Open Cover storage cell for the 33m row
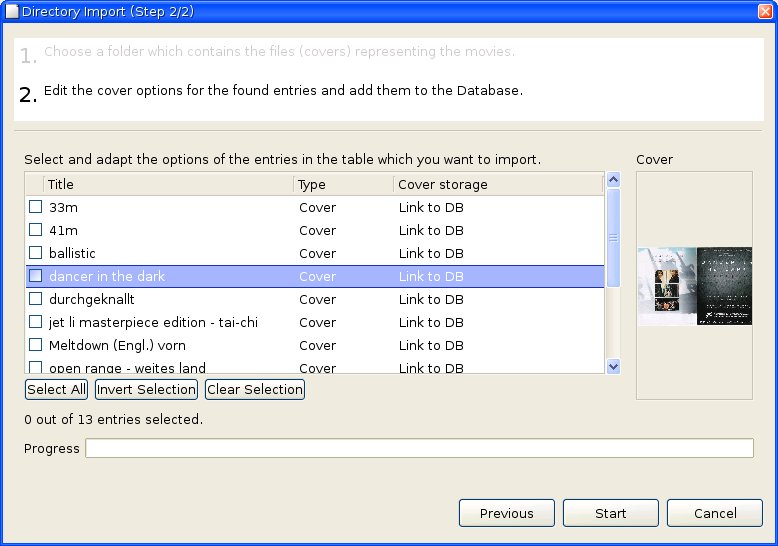 click(x=497, y=207)
